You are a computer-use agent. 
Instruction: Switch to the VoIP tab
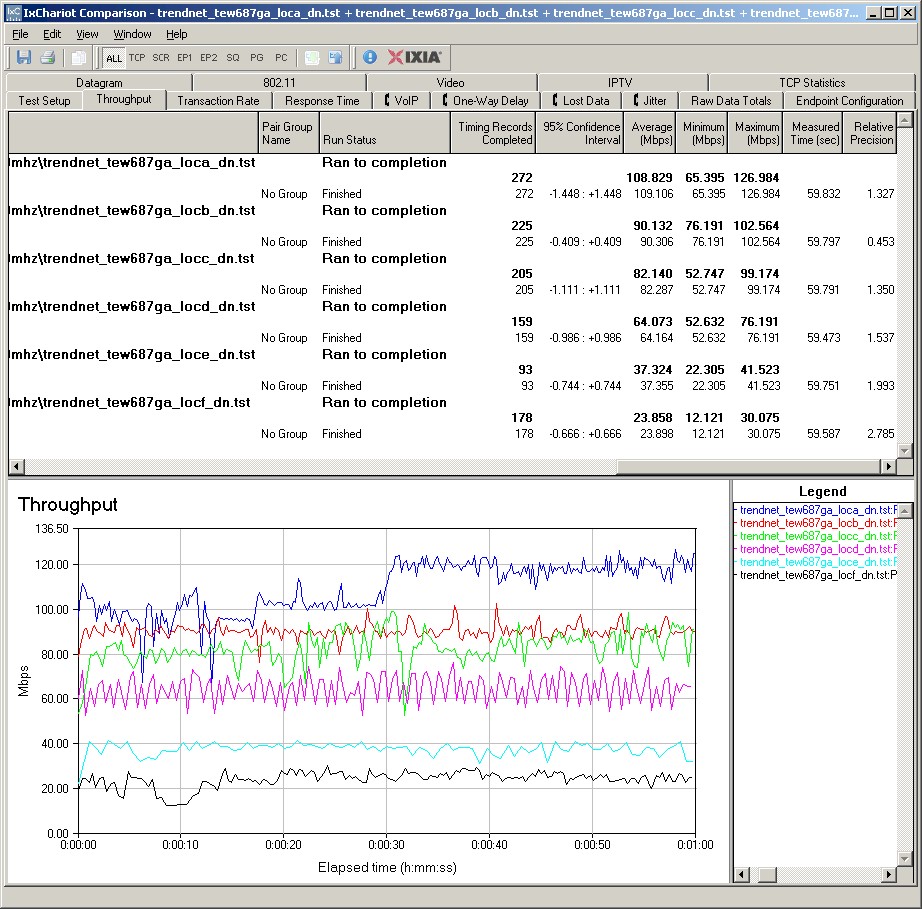[402, 101]
